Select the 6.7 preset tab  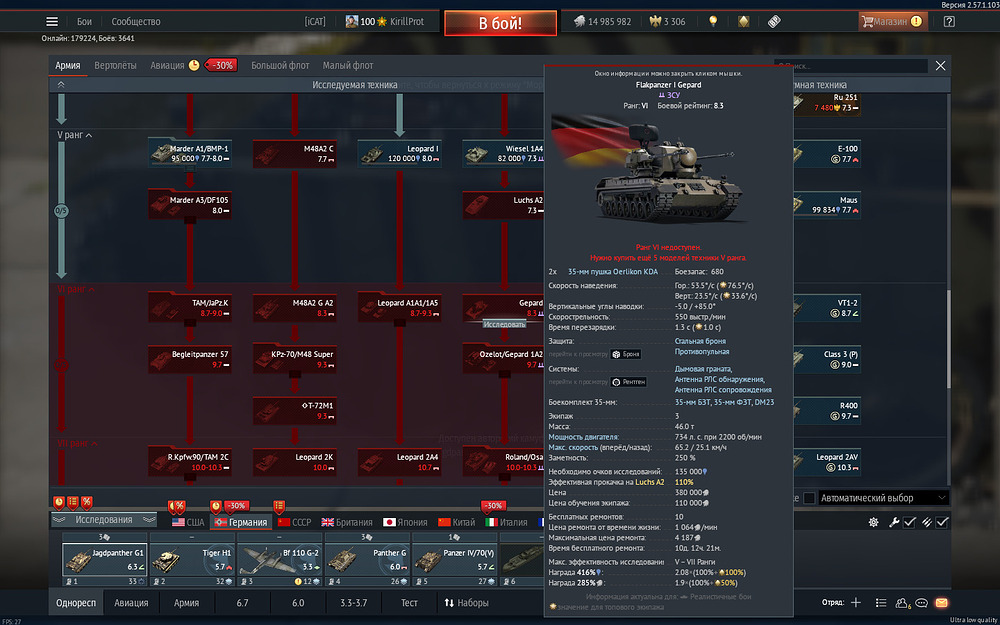(x=242, y=603)
